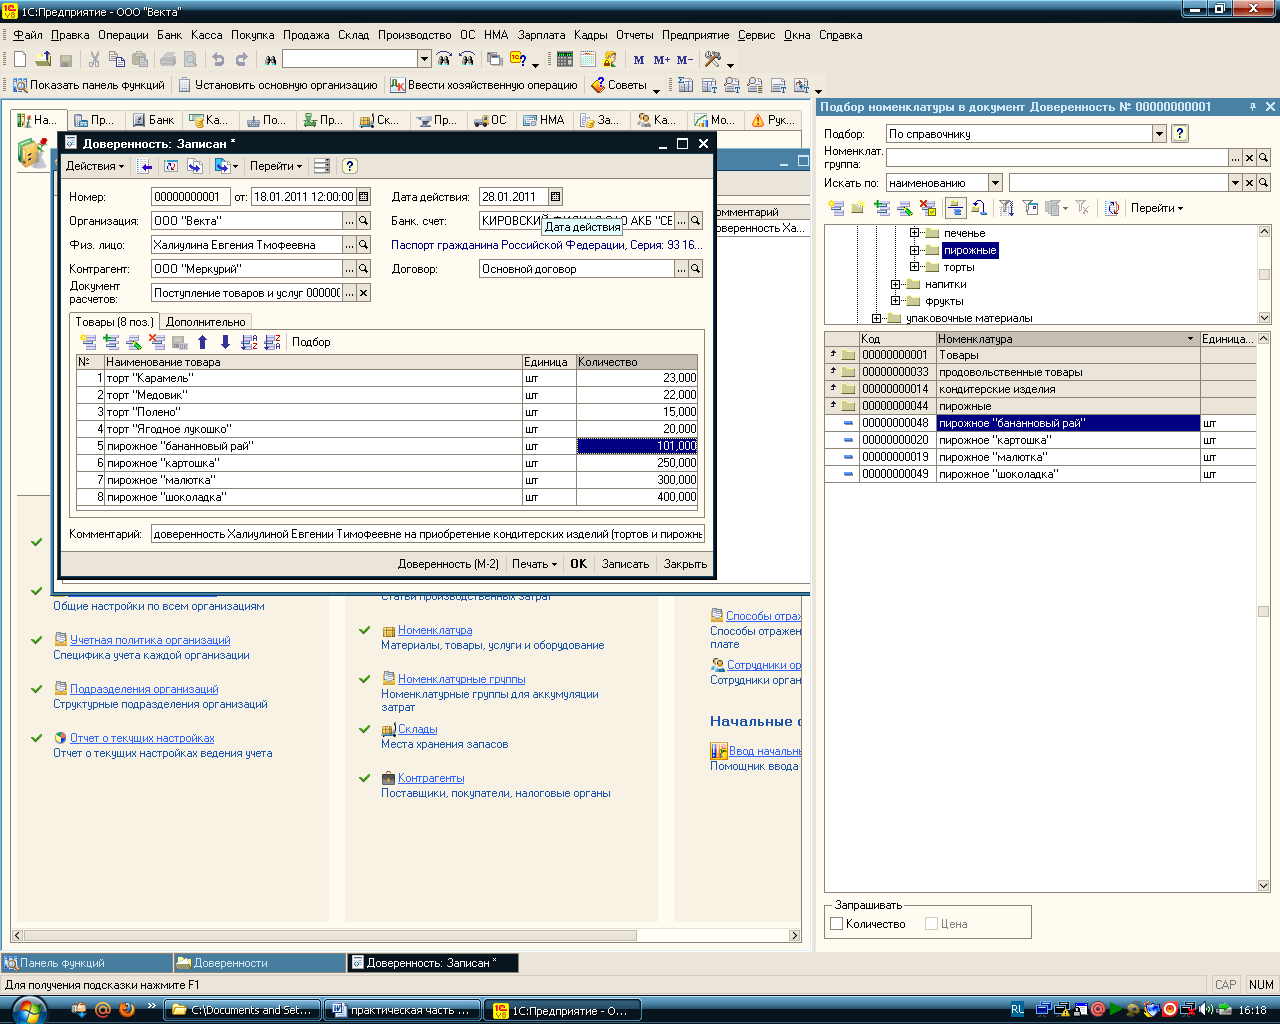Expand the печенье folder in the tree
Image resolution: width=1280 pixels, height=1024 pixels.
[914, 233]
